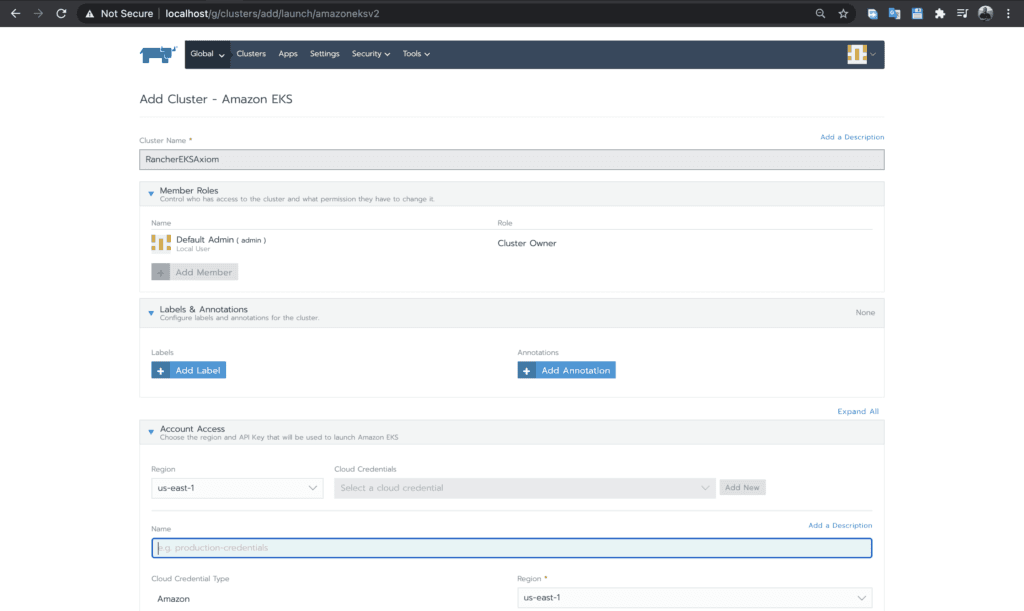The width and height of the screenshot is (1024, 611).
Task: Click the Amazon credential type text
Action: point(174,599)
